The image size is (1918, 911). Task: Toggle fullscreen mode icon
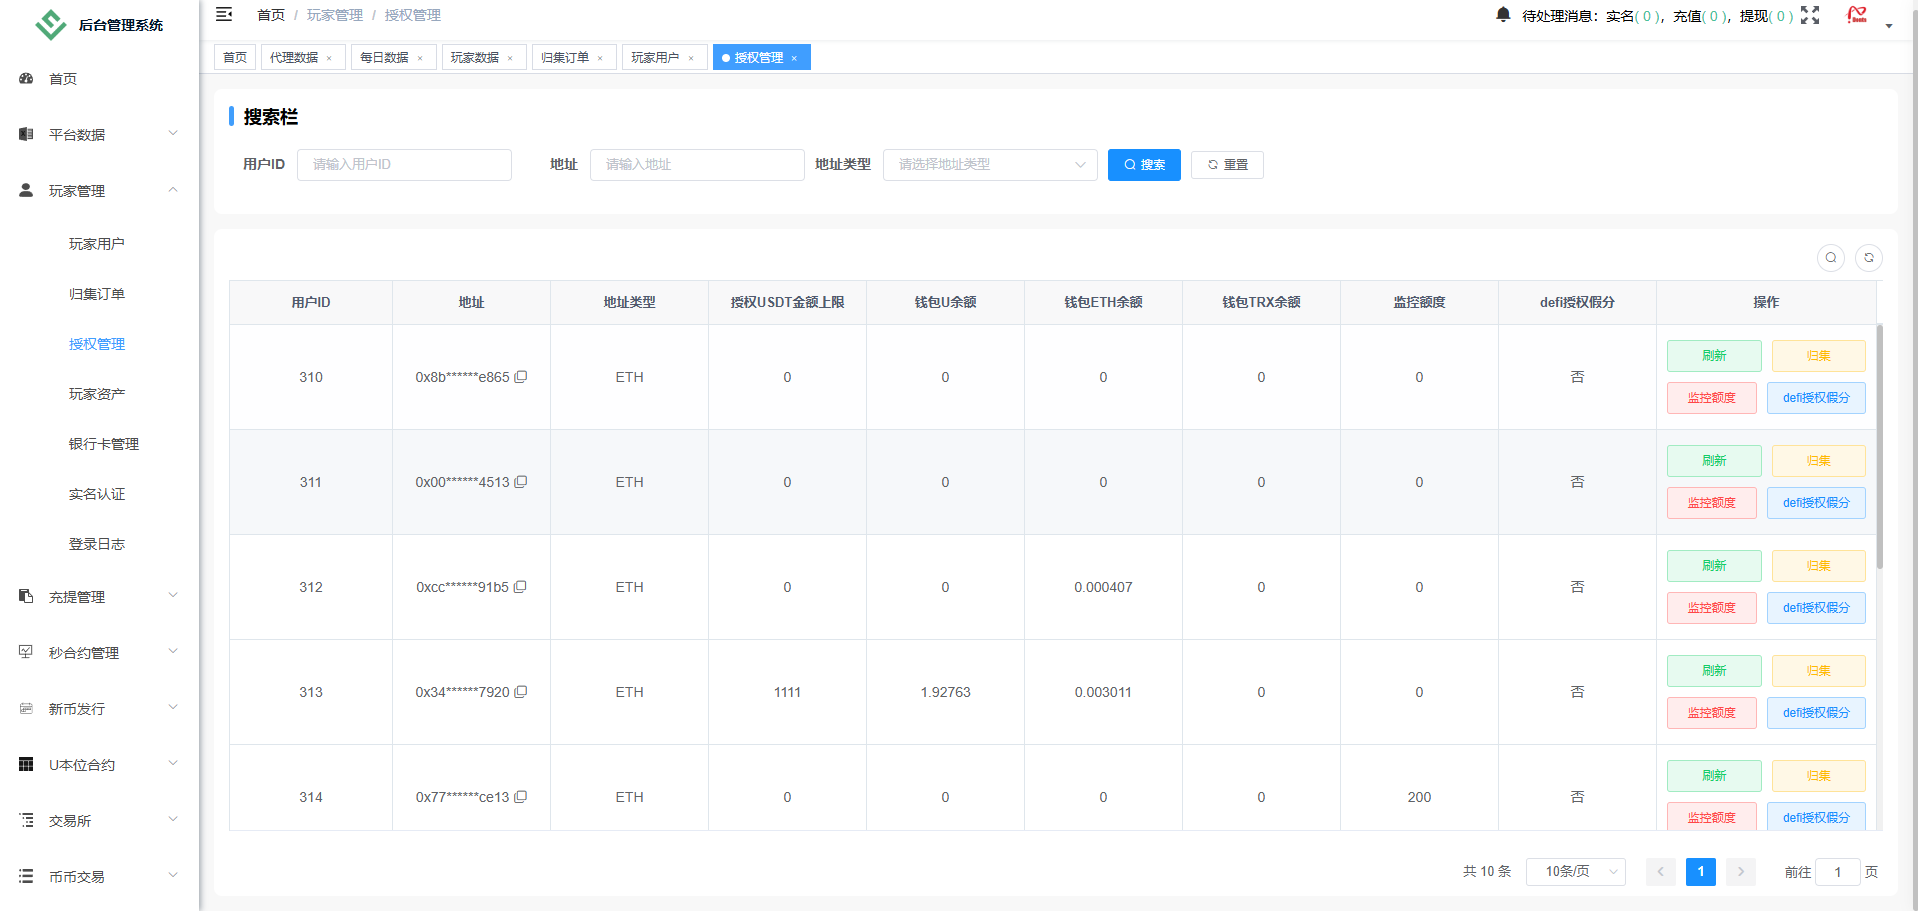tap(1810, 15)
